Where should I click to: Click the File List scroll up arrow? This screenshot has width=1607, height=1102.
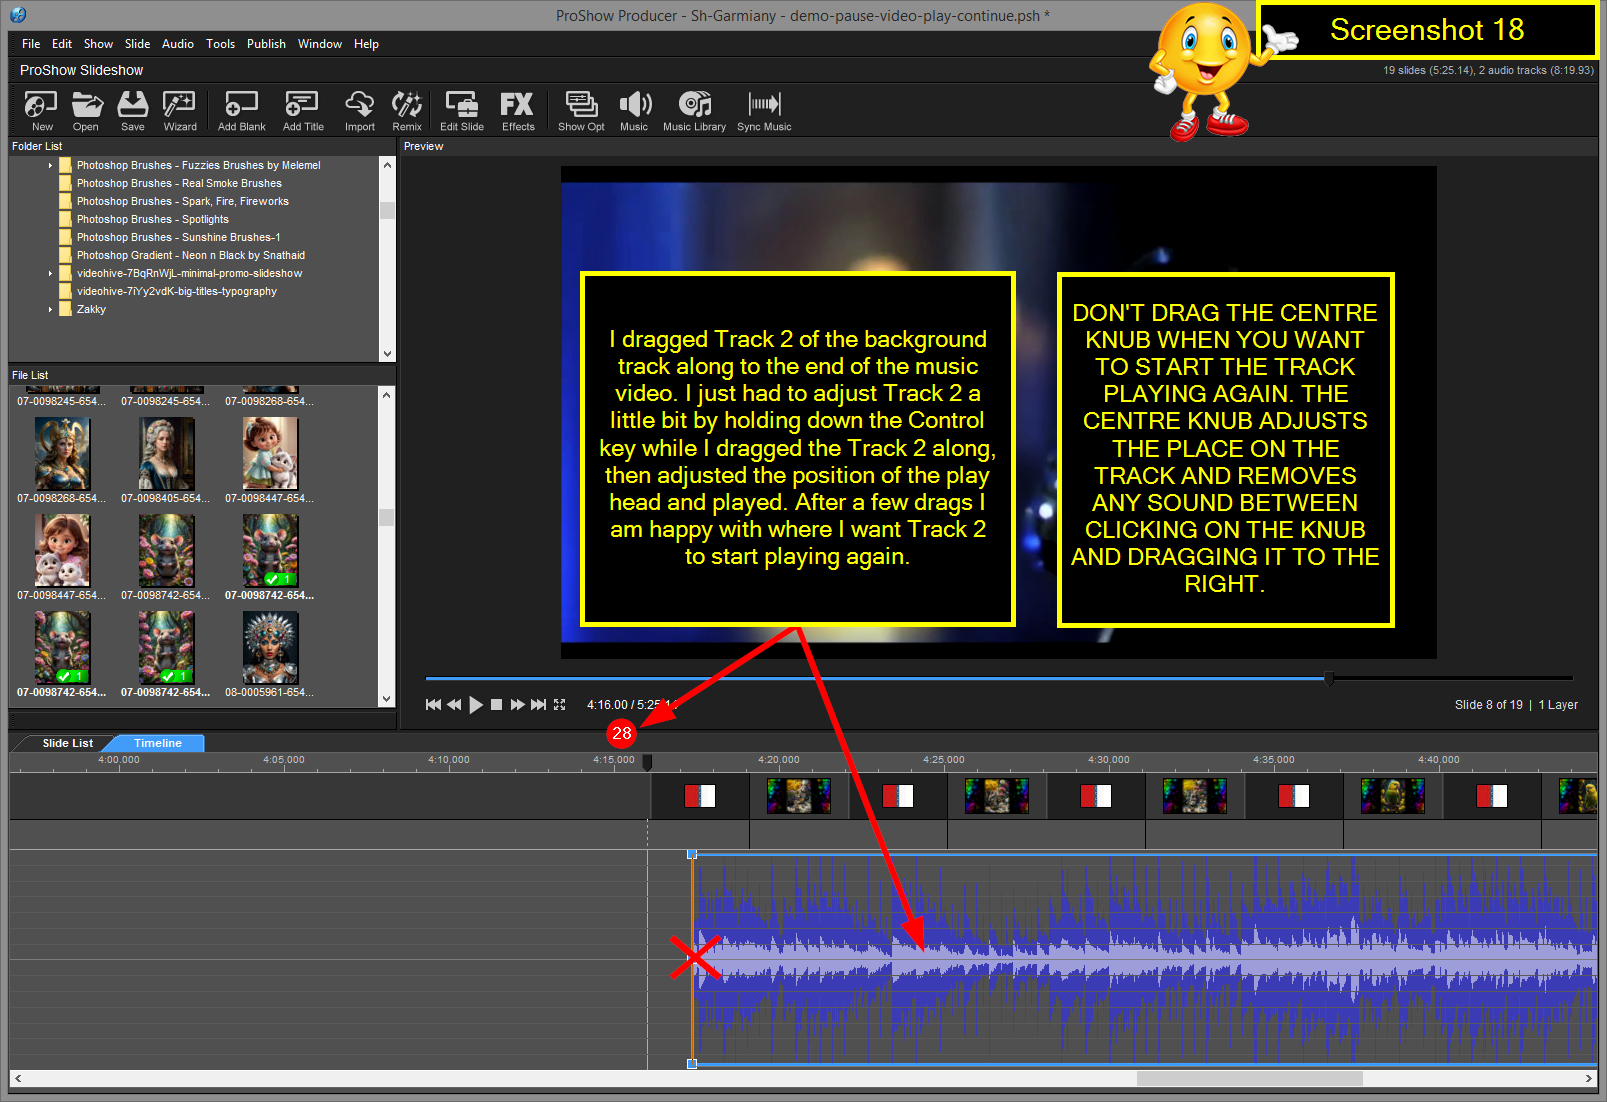[x=387, y=394]
